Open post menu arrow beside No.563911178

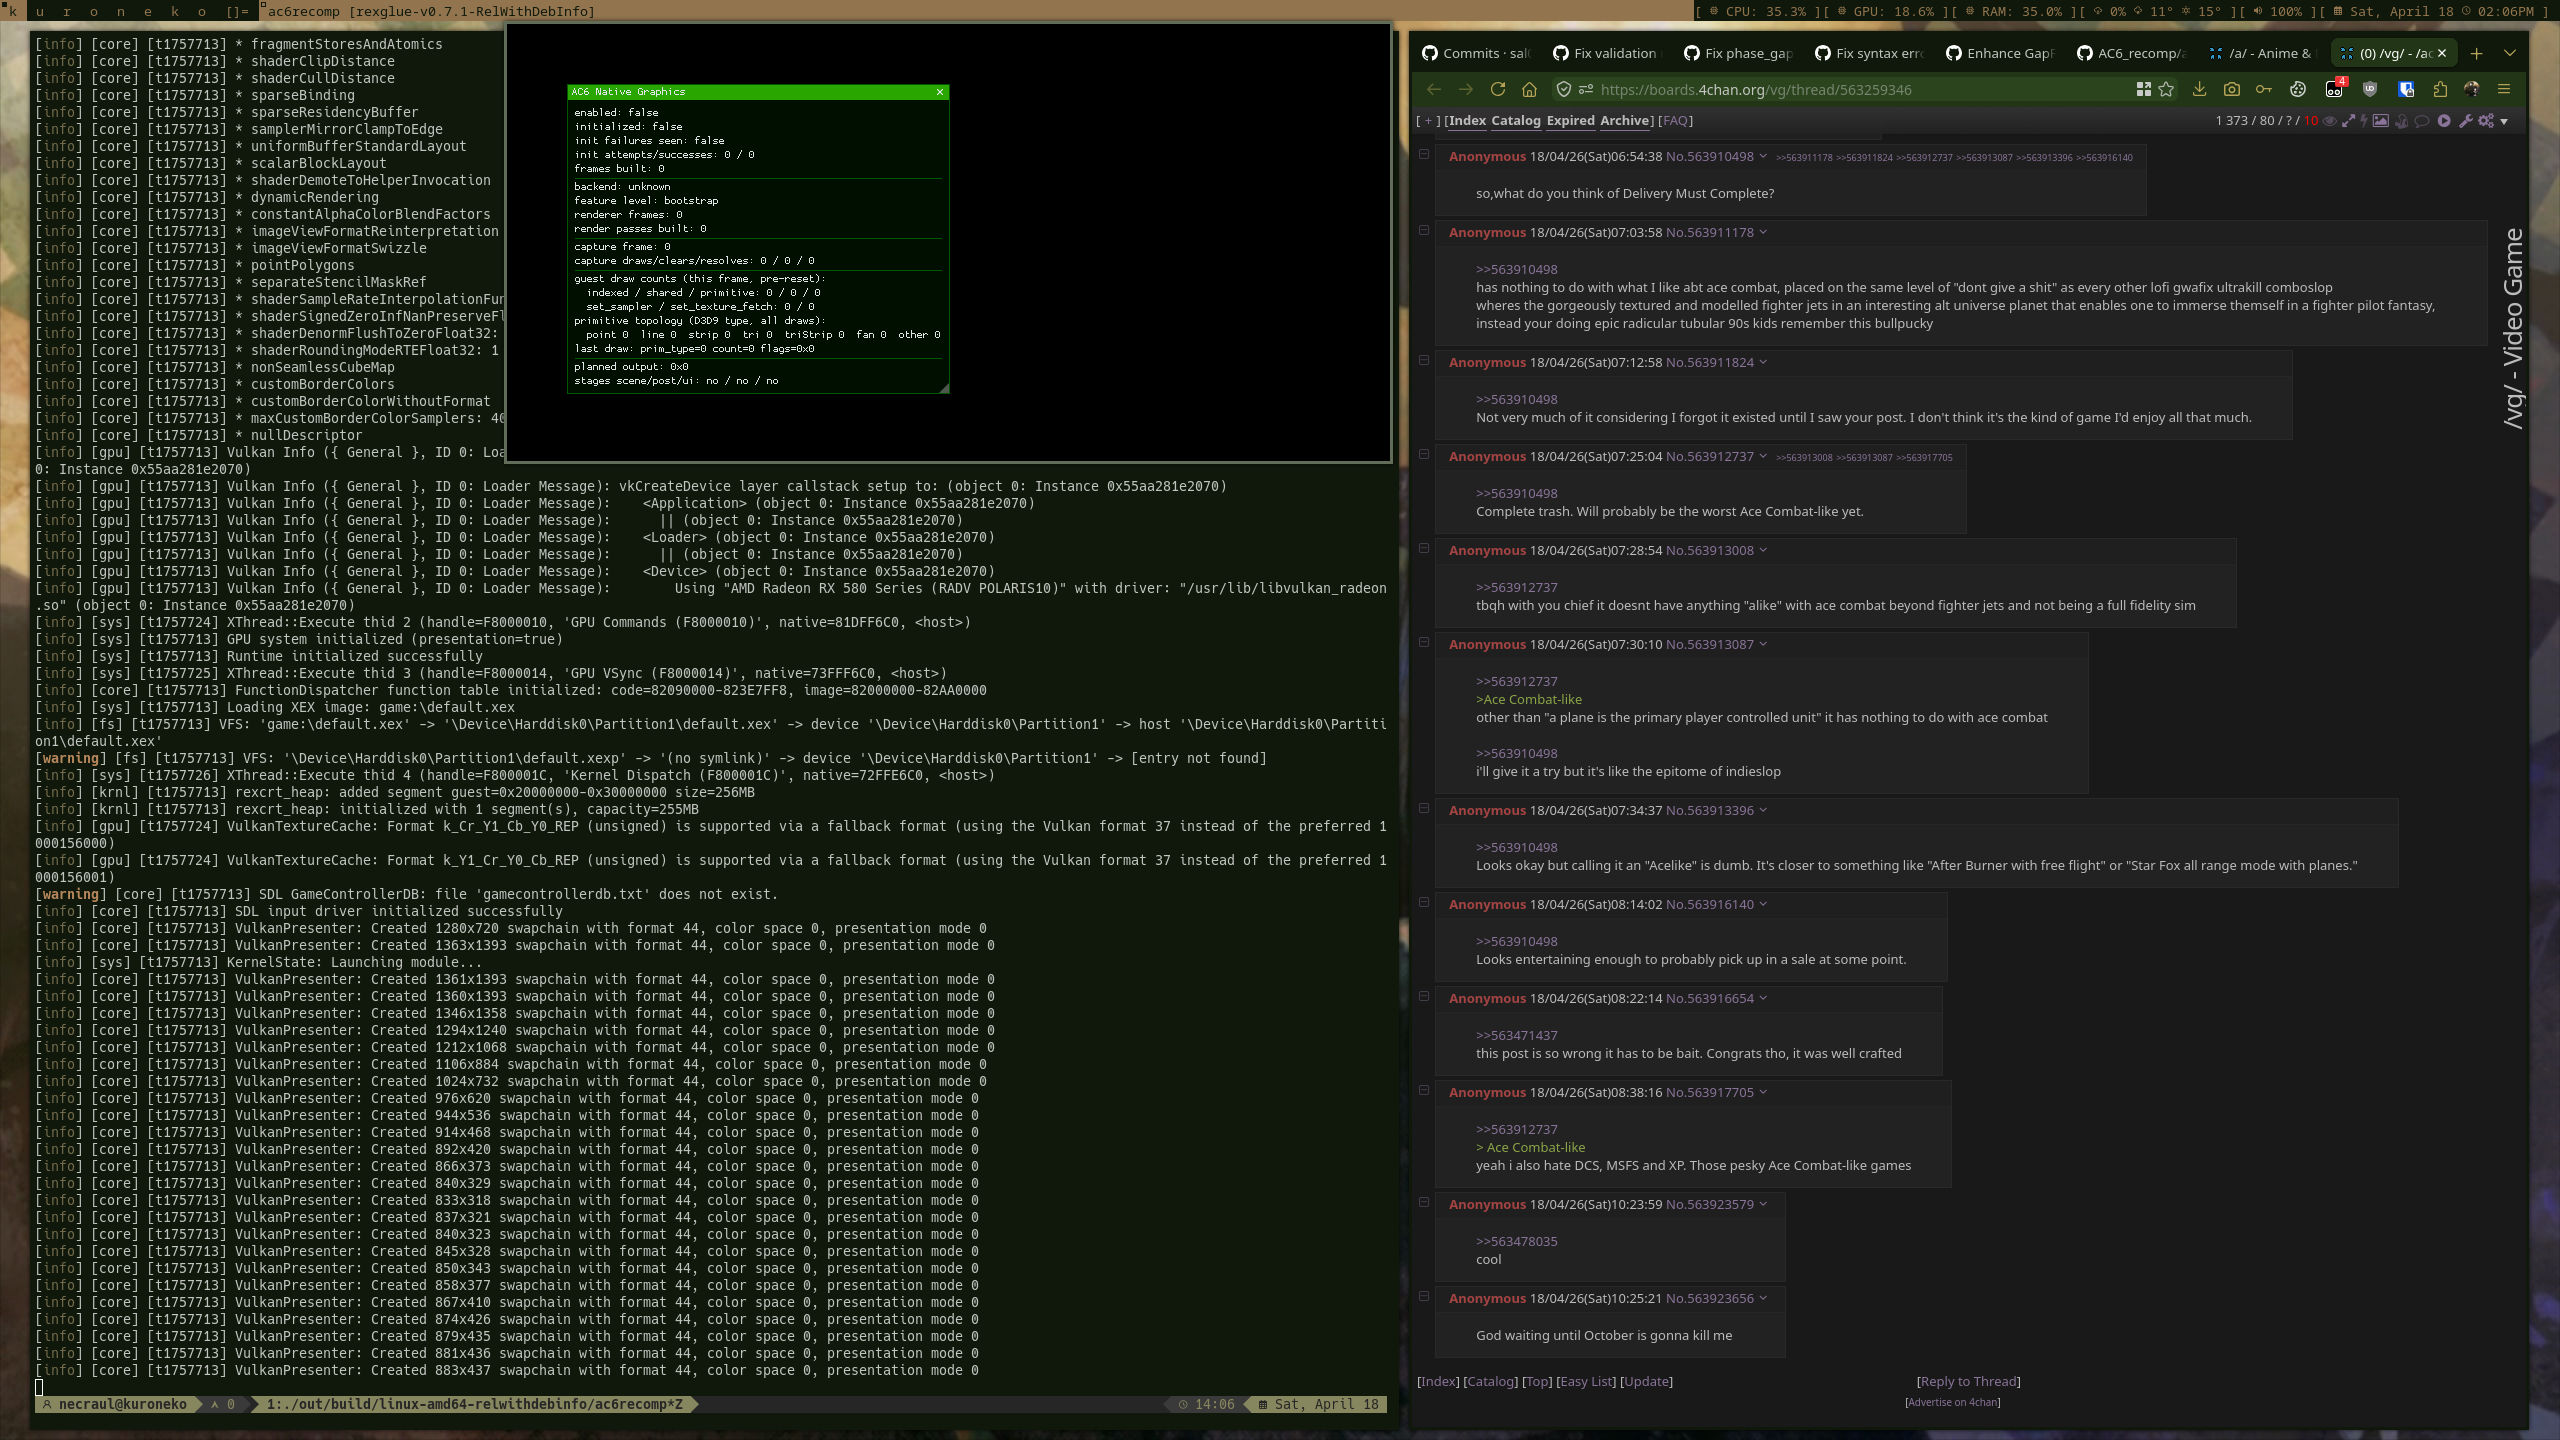(x=1763, y=232)
